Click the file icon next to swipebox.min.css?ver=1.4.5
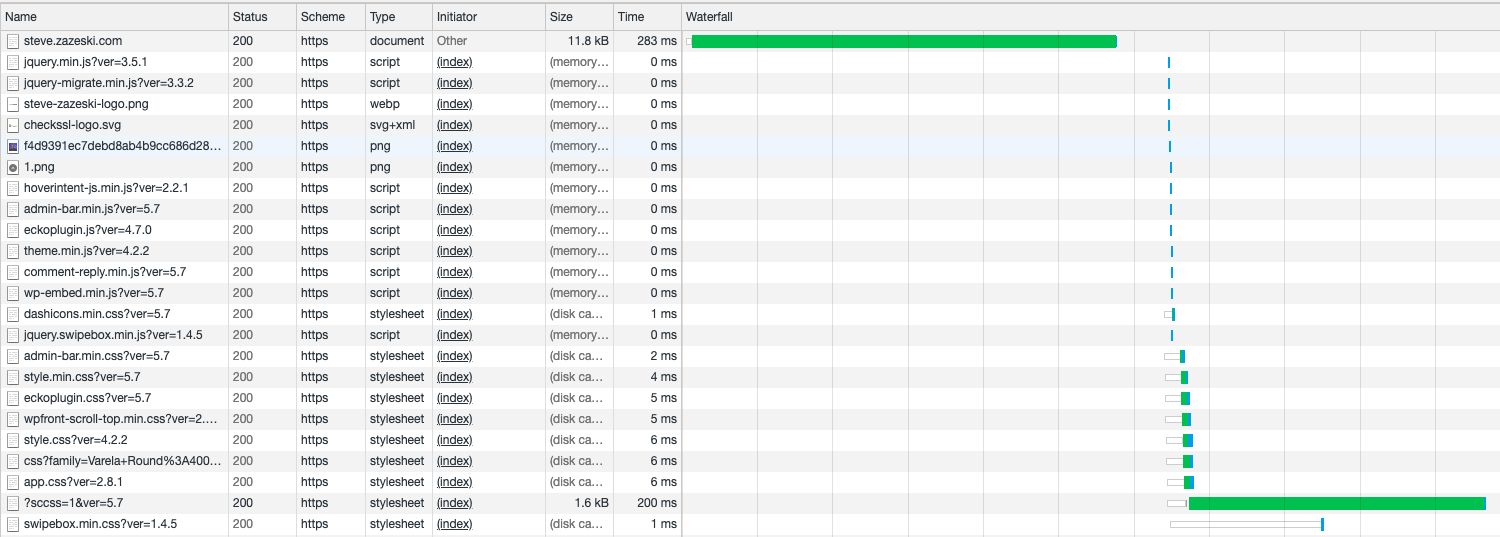 click(x=13, y=524)
